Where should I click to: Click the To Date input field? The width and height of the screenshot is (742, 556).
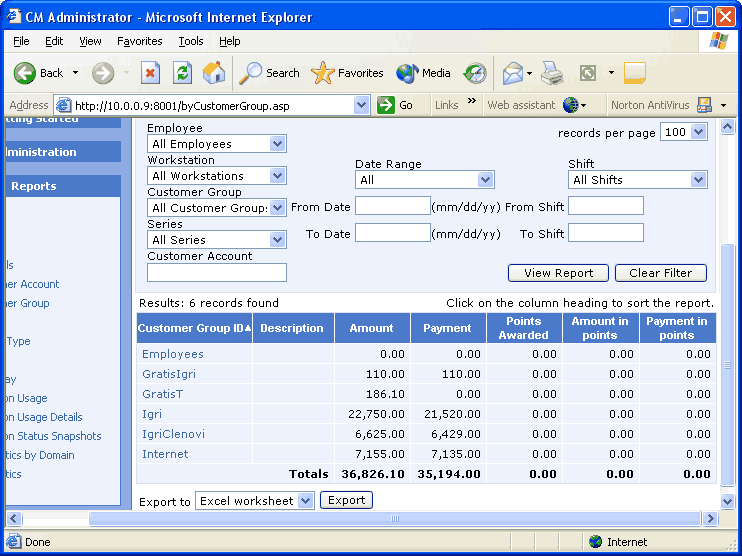[x=393, y=233]
